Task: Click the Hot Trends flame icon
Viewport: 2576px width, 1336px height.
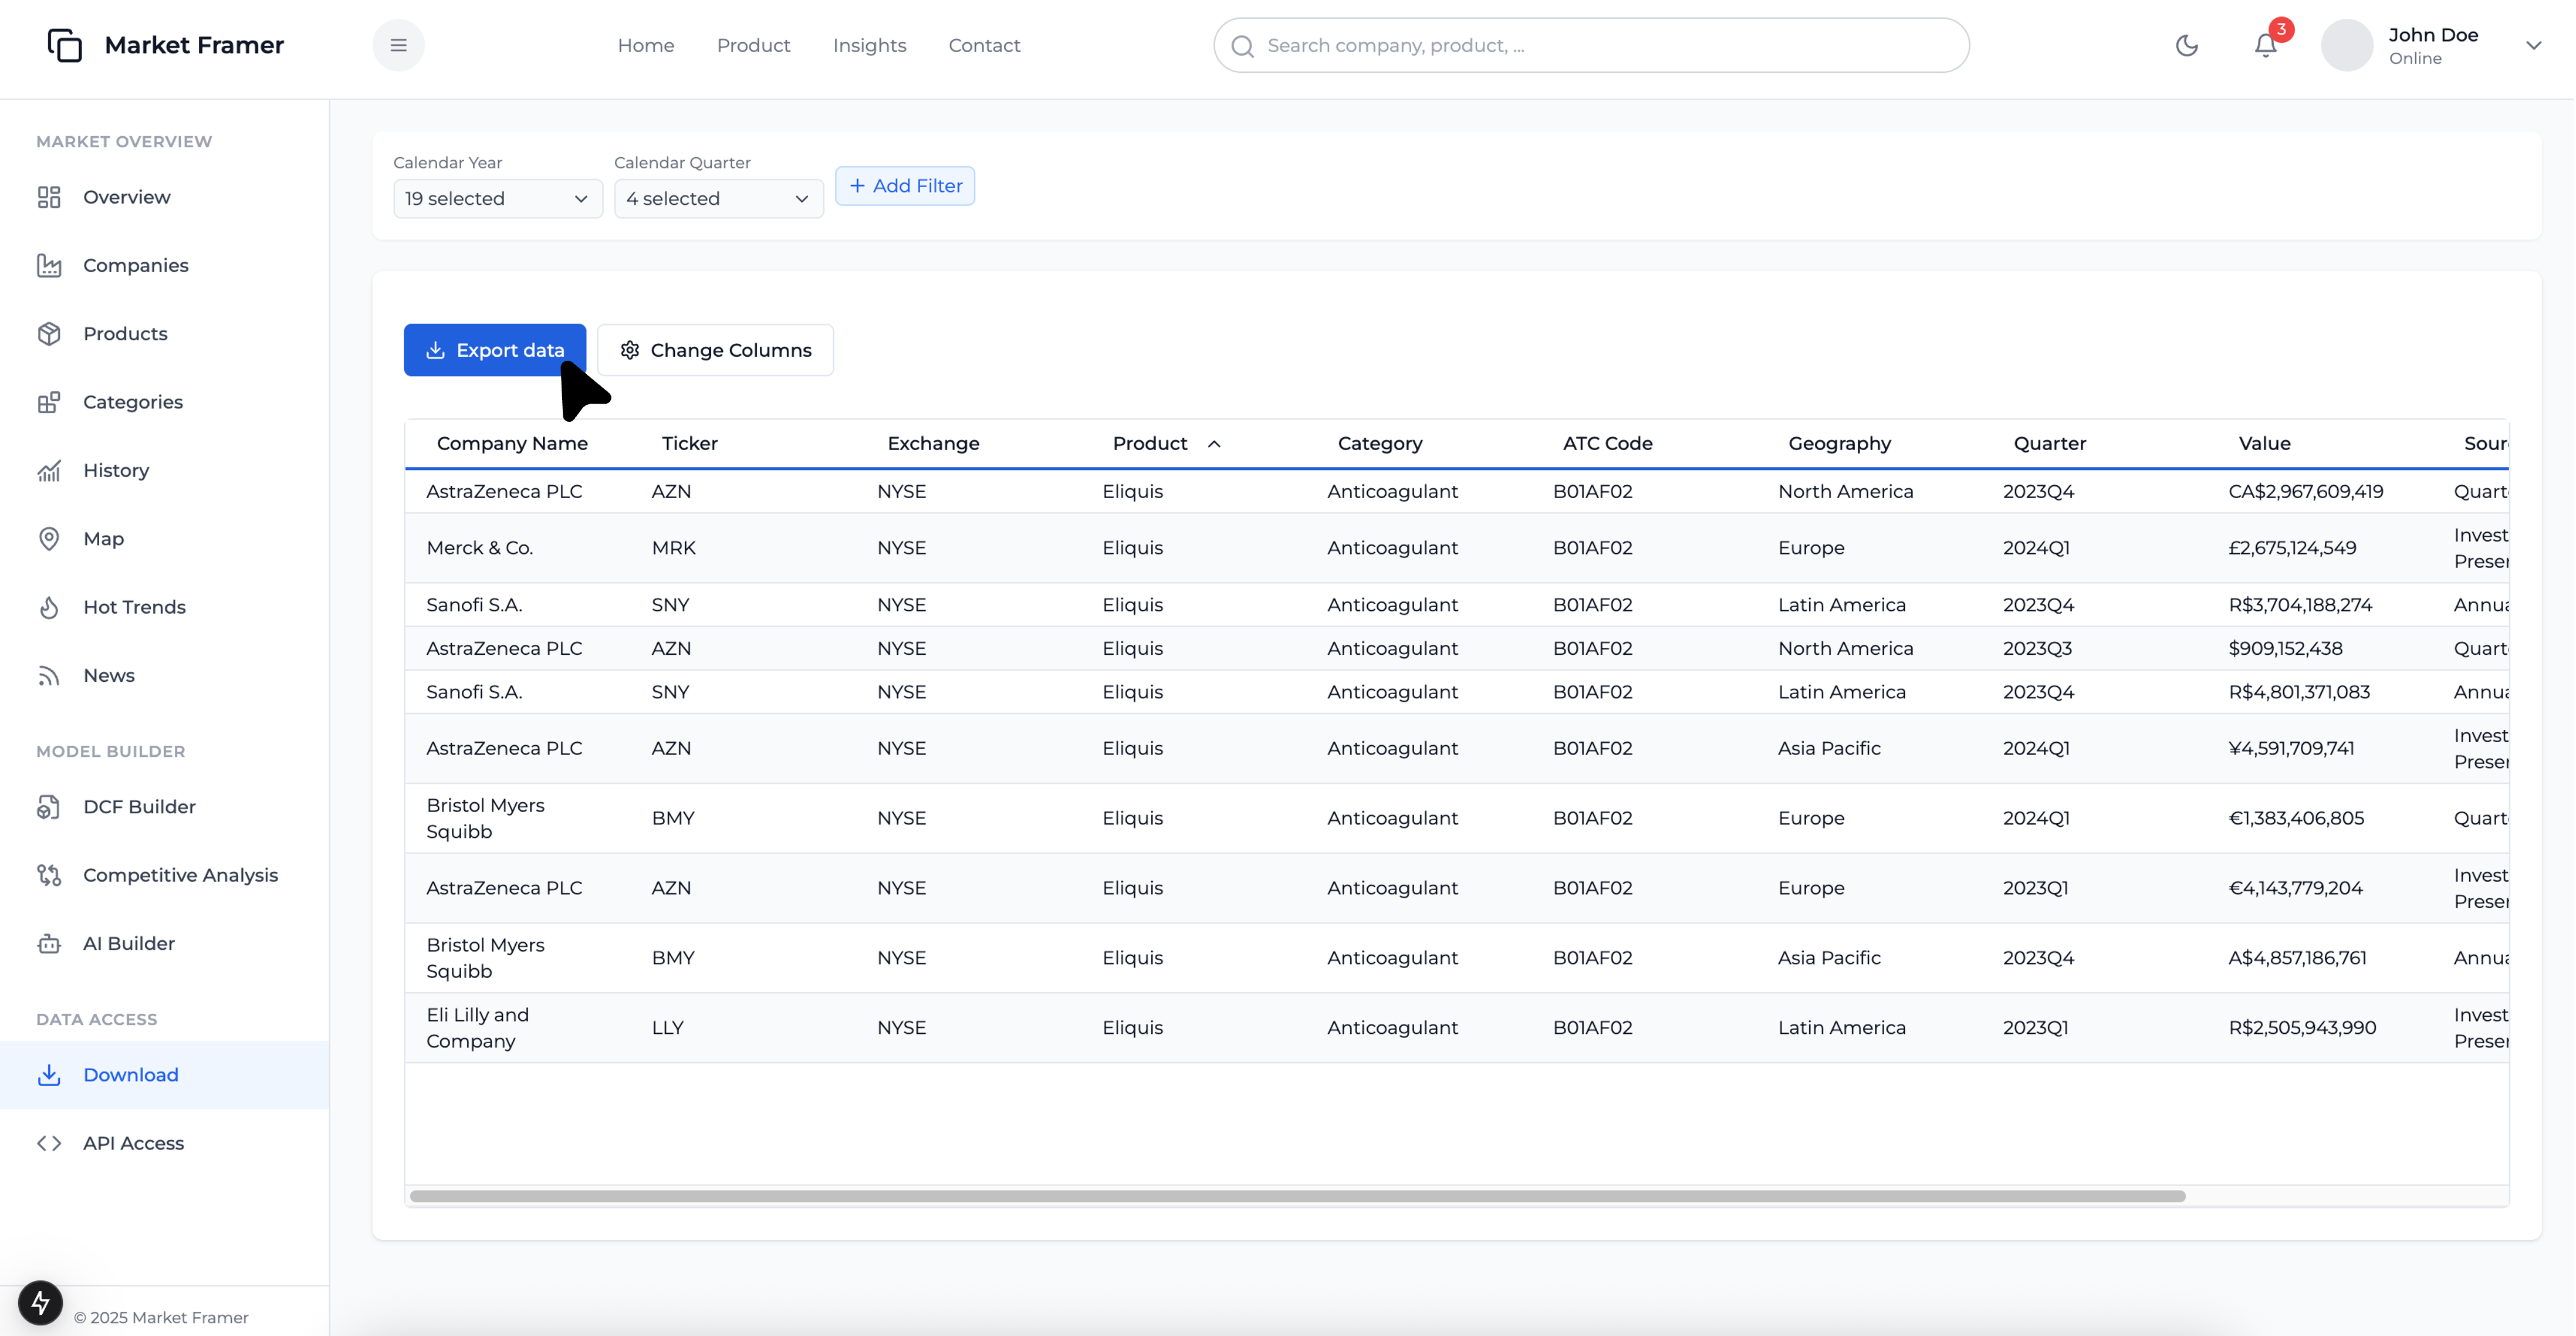Action: [49, 607]
